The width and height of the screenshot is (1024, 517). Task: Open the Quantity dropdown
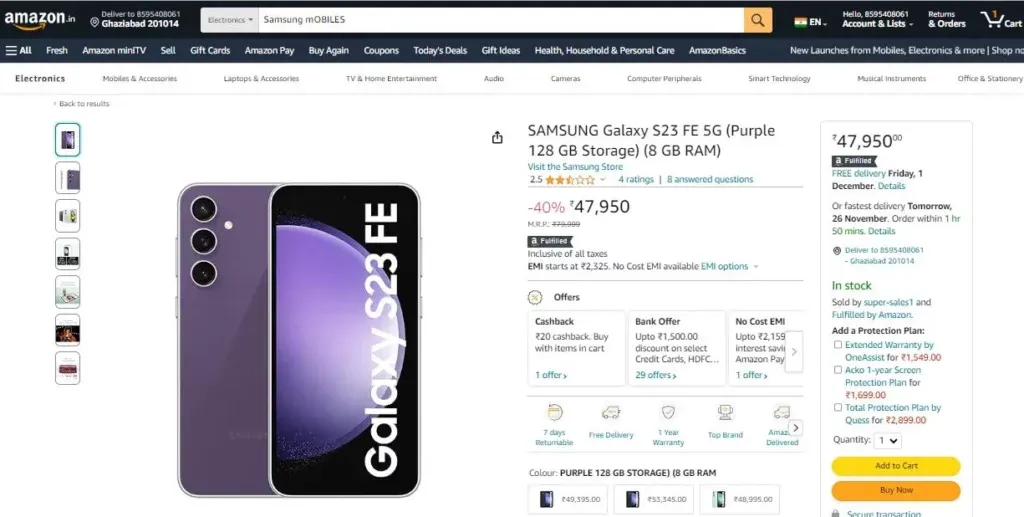pos(888,441)
